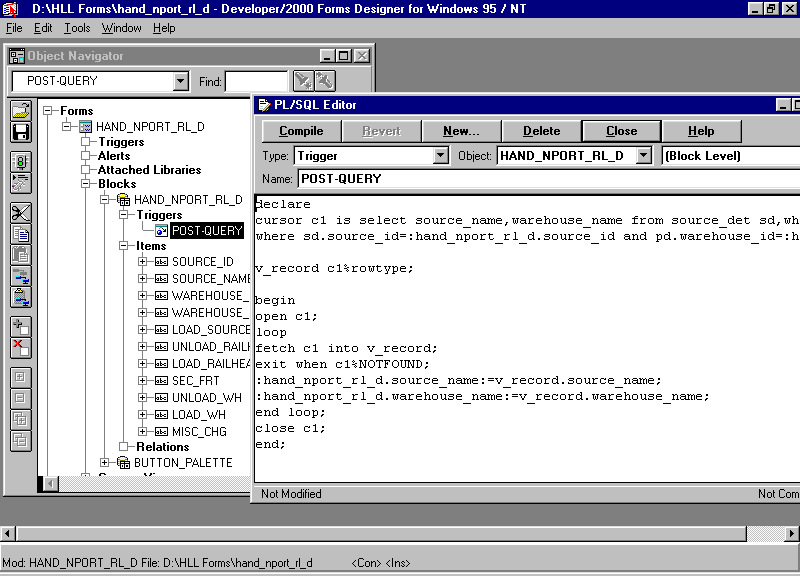Save the current form
This screenshot has width=800, height=576.
coord(20,134)
